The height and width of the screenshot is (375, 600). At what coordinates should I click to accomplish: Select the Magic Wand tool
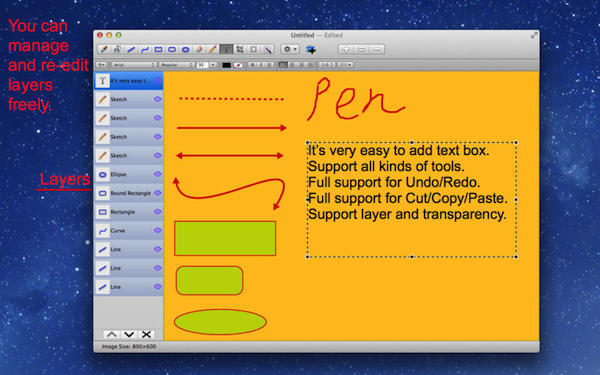(267, 49)
